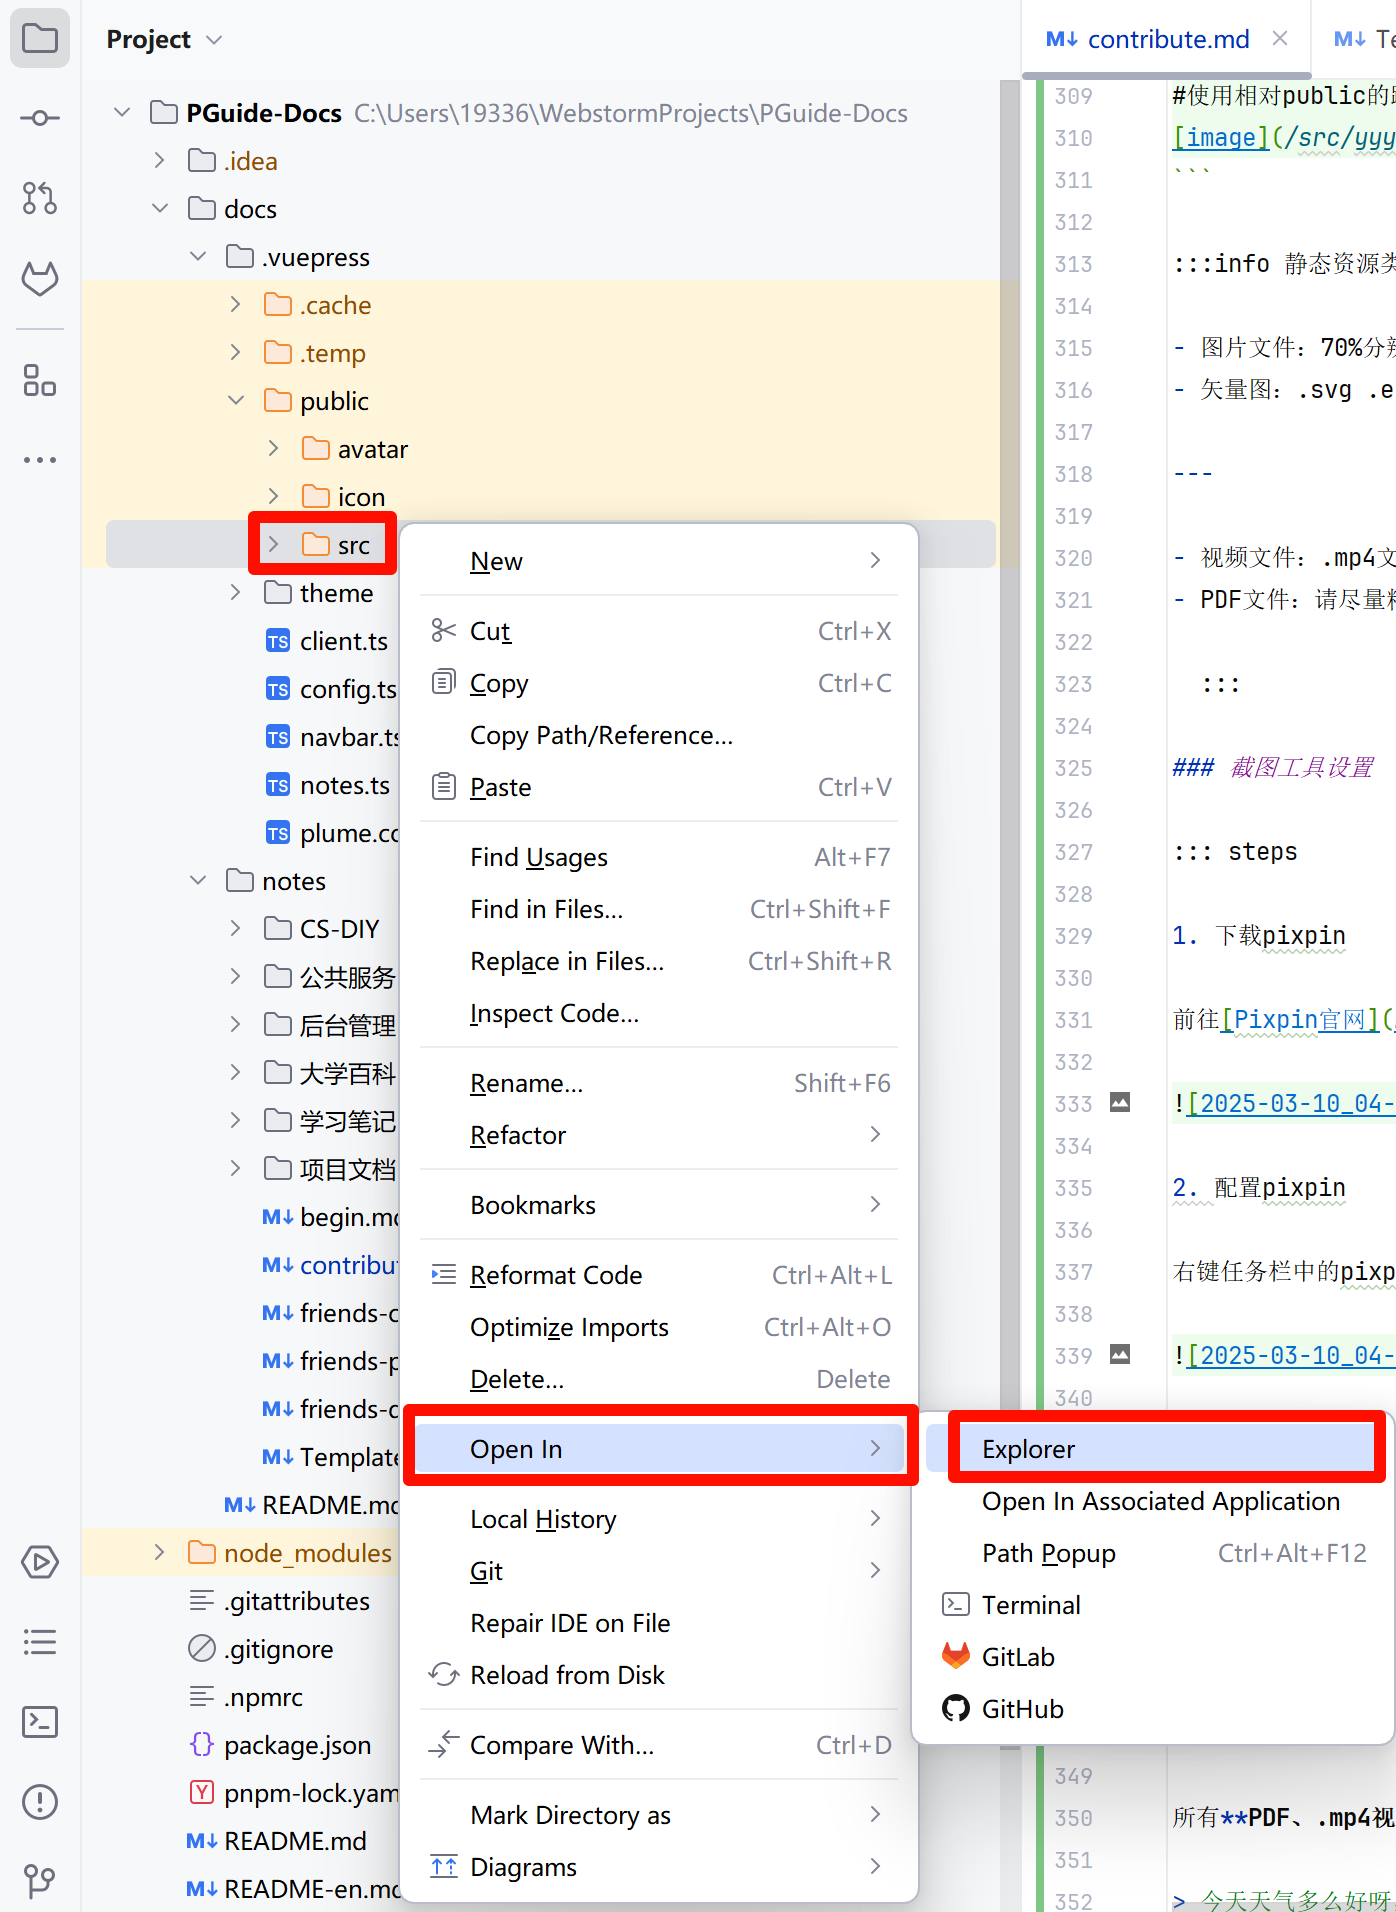The image size is (1396, 1912).
Task: Choose Copy Path/Reference from context menu
Action: click(601, 735)
